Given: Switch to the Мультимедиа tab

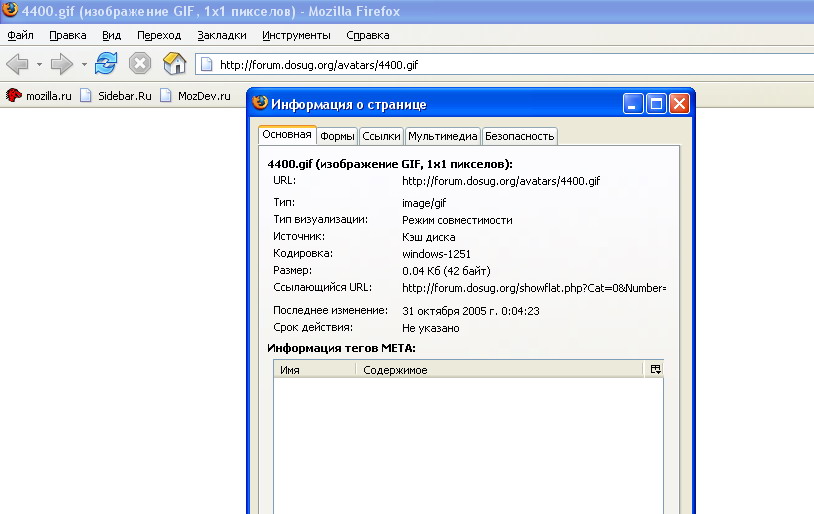Looking at the screenshot, I should pos(442,136).
